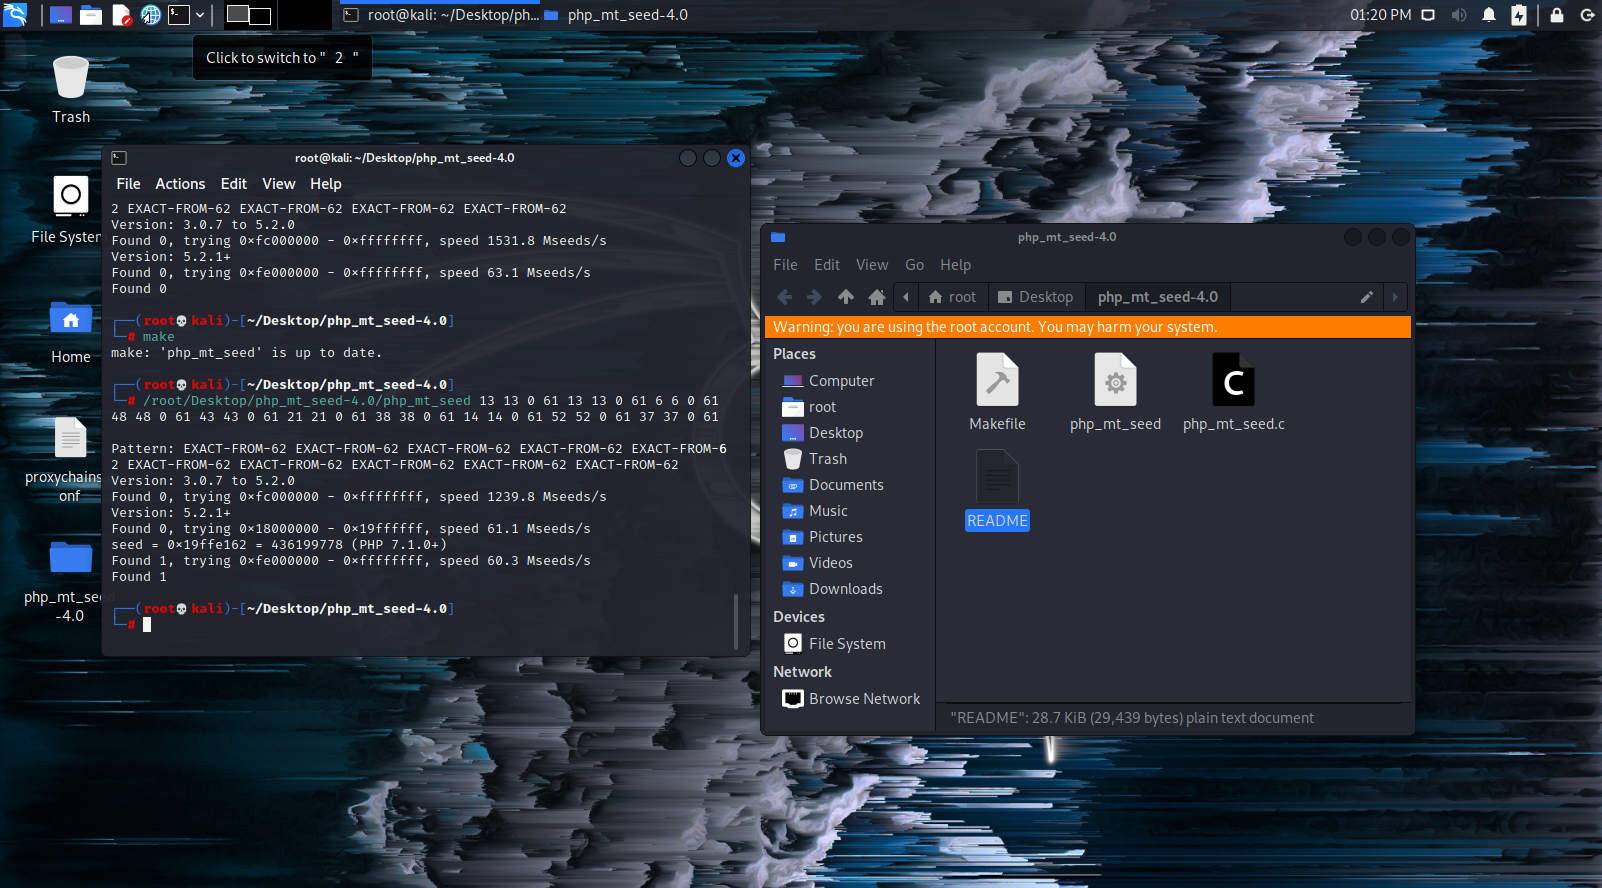Launch the web browser from panel
1602x888 pixels.
(x=151, y=15)
